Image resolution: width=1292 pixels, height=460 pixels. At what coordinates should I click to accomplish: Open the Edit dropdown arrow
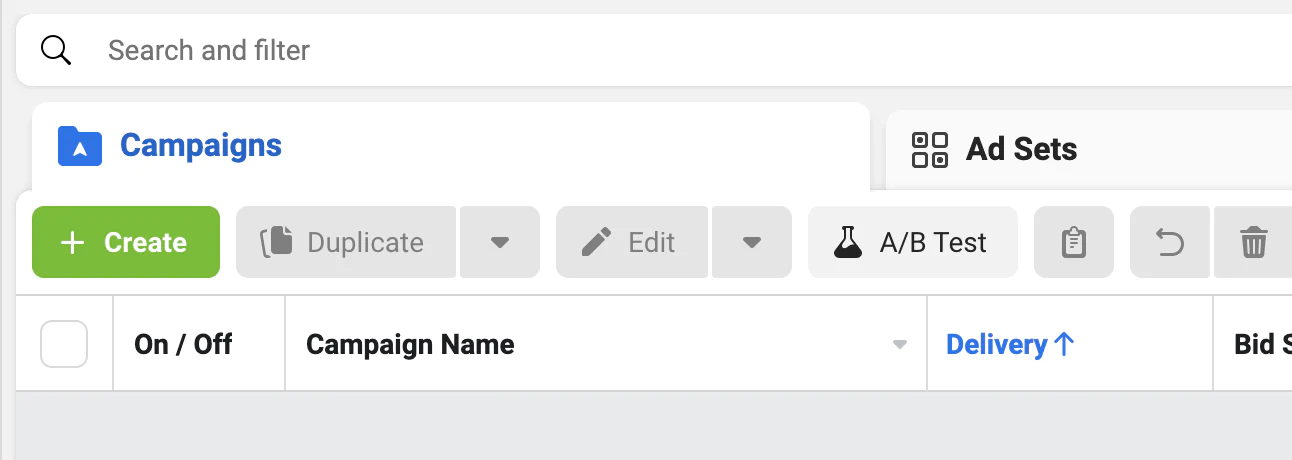752,242
